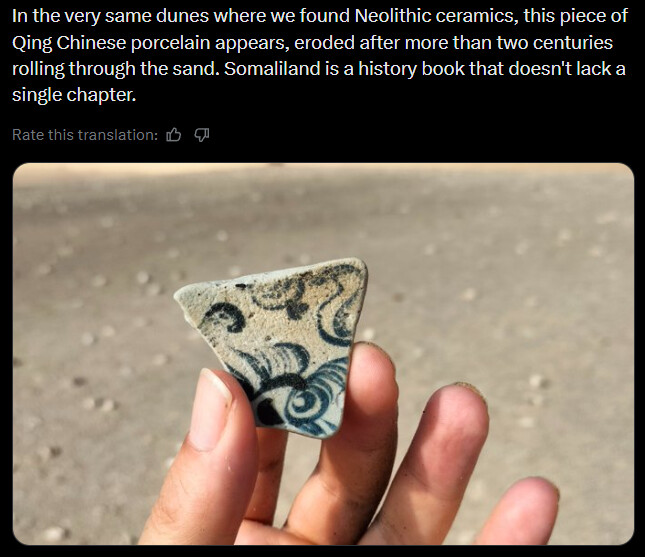Viewport: 645px width, 557px height.
Task: Click the word 'dunes' in first line
Action: click(186, 16)
